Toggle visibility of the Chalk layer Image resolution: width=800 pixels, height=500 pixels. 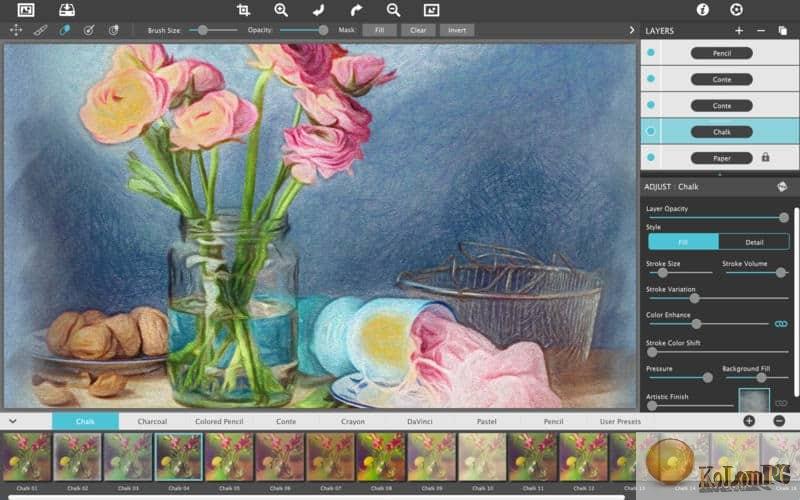pyautogui.click(x=651, y=131)
